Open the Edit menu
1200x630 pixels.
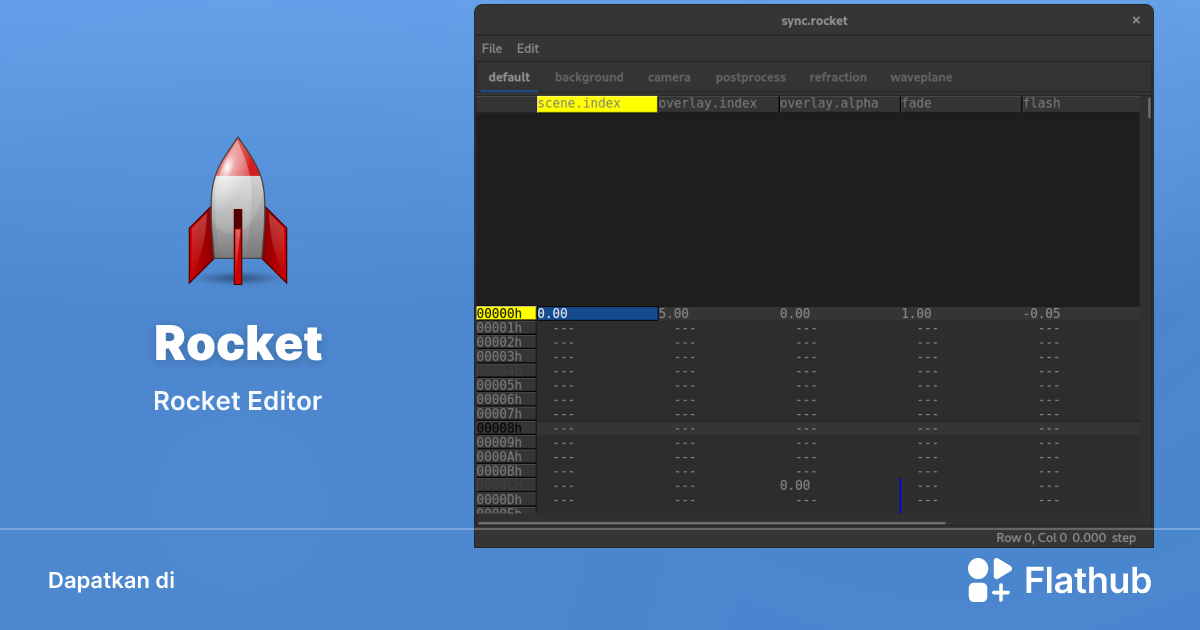[527, 48]
